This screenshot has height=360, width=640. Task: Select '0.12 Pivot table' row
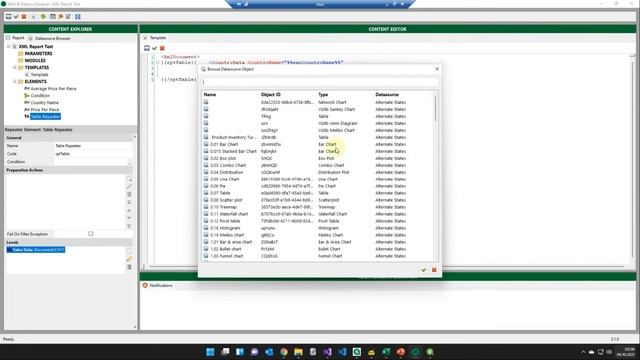click(318, 221)
